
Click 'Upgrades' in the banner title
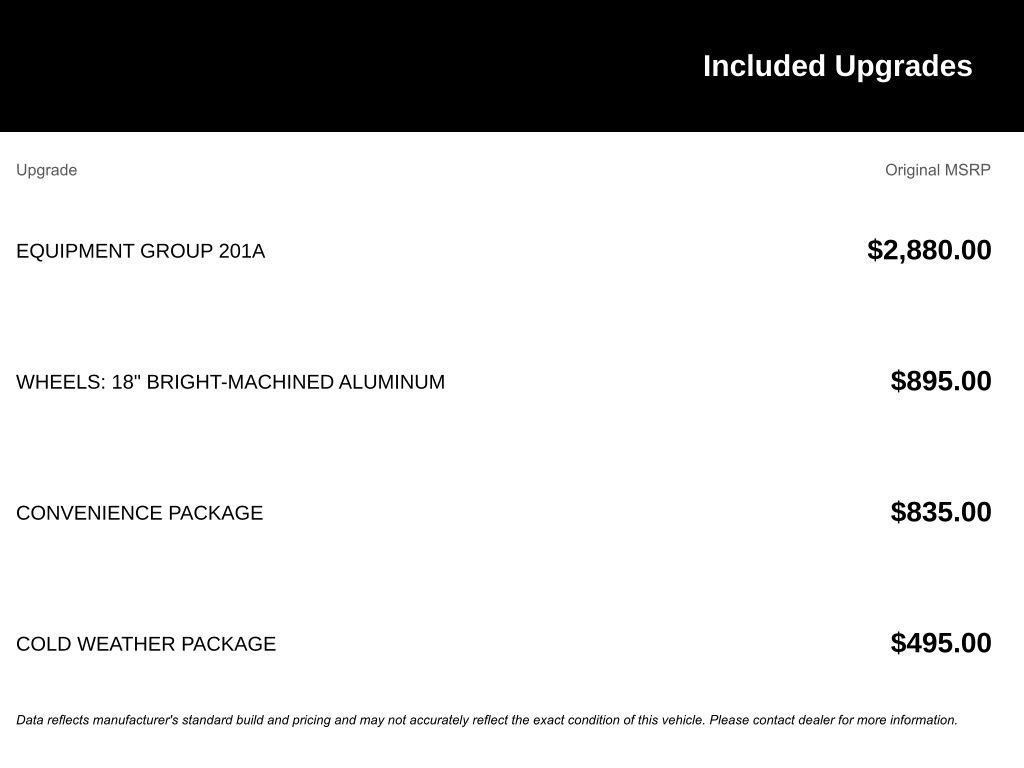point(903,66)
